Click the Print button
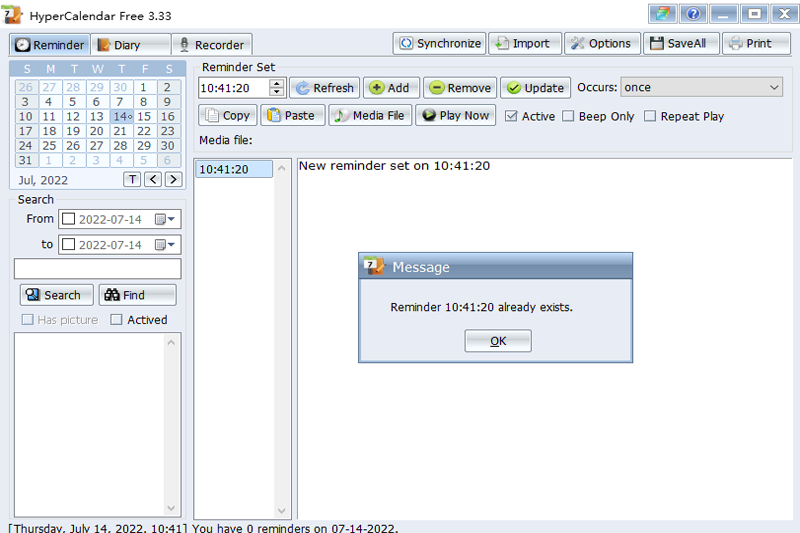The height and width of the screenshot is (533, 800). [x=756, y=43]
